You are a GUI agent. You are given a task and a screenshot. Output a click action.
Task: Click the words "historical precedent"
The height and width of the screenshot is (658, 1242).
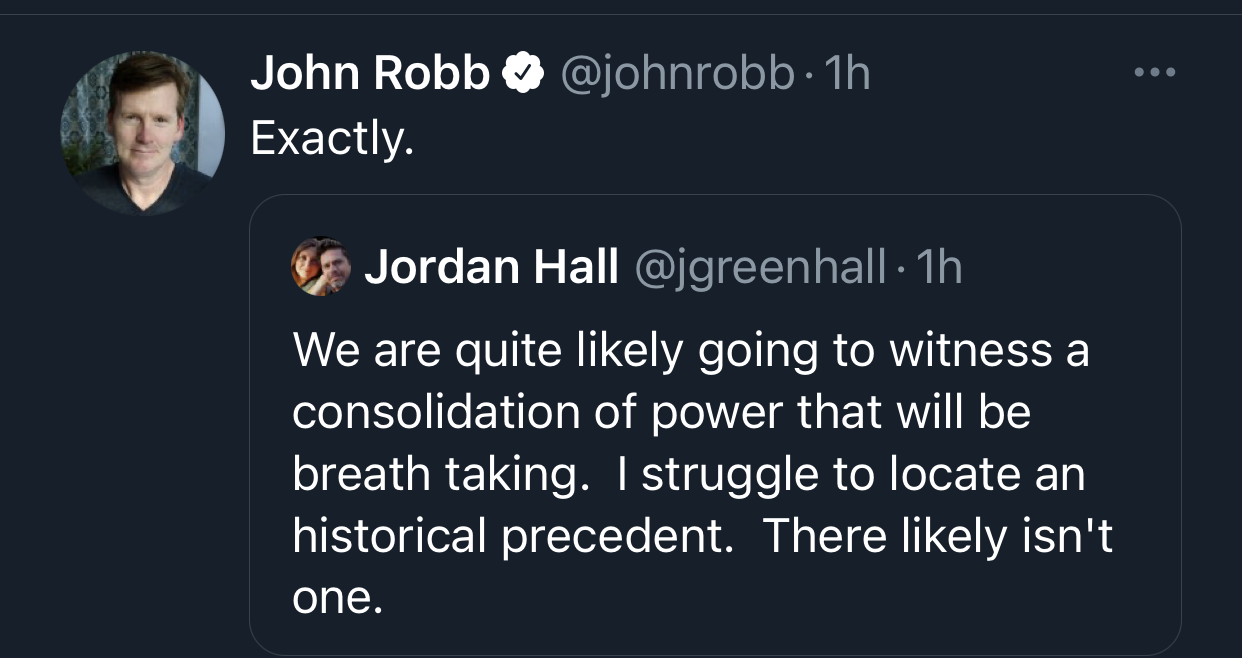point(507,537)
